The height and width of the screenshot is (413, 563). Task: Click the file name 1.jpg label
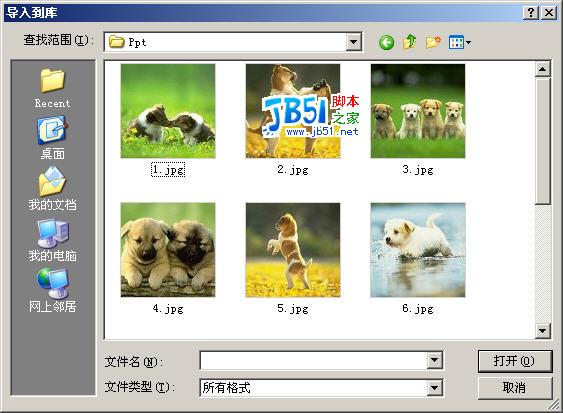click(x=168, y=170)
